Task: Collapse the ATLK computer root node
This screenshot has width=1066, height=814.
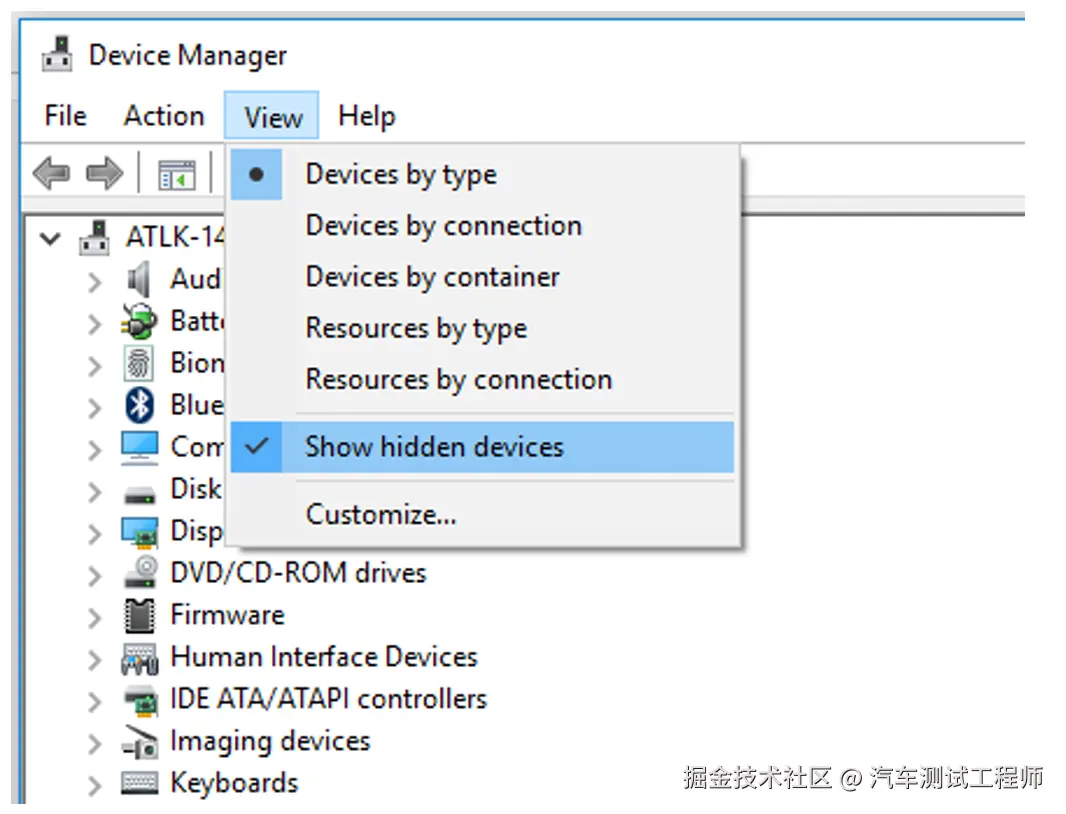Action: click(x=50, y=239)
